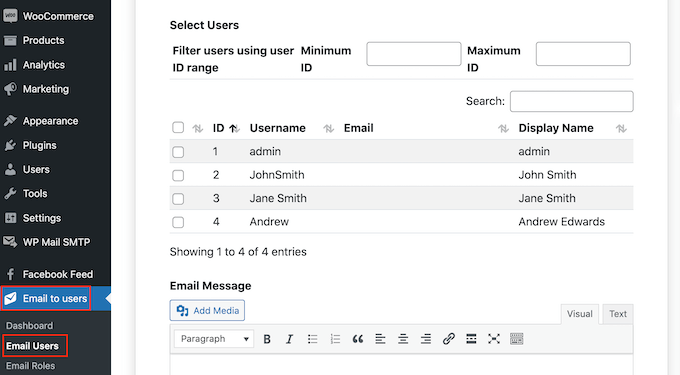Align text right in editor
Viewport: 680px width, 375px height.
[426, 339]
